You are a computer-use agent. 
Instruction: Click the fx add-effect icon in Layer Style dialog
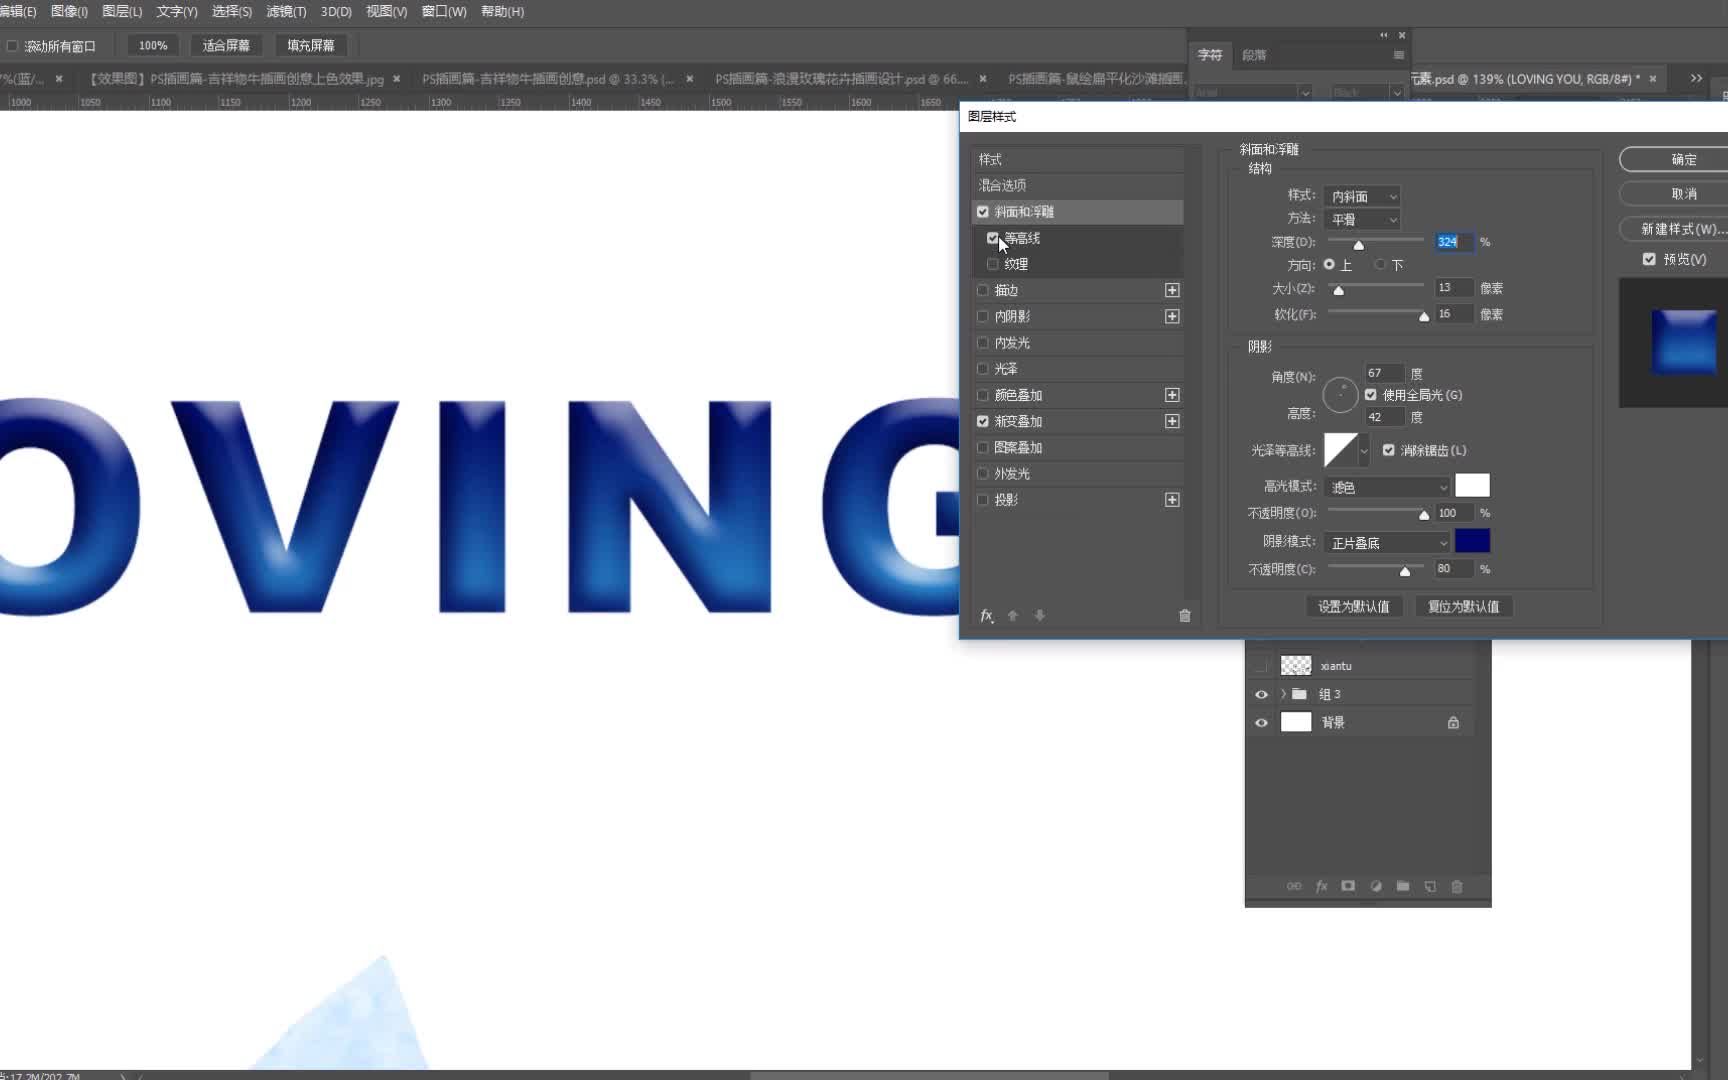click(x=986, y=616)
